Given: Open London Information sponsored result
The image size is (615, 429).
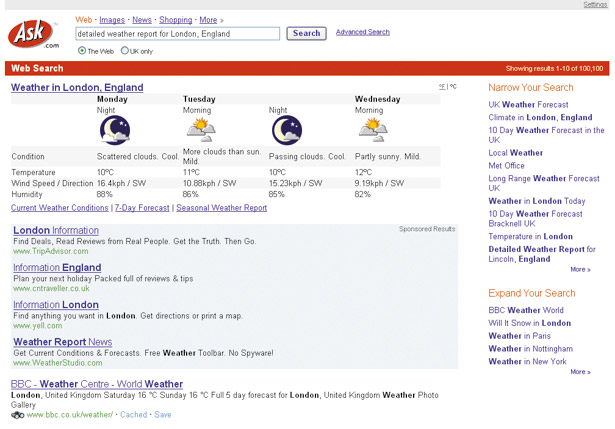Looking at the screenshot, I should 56,230.
